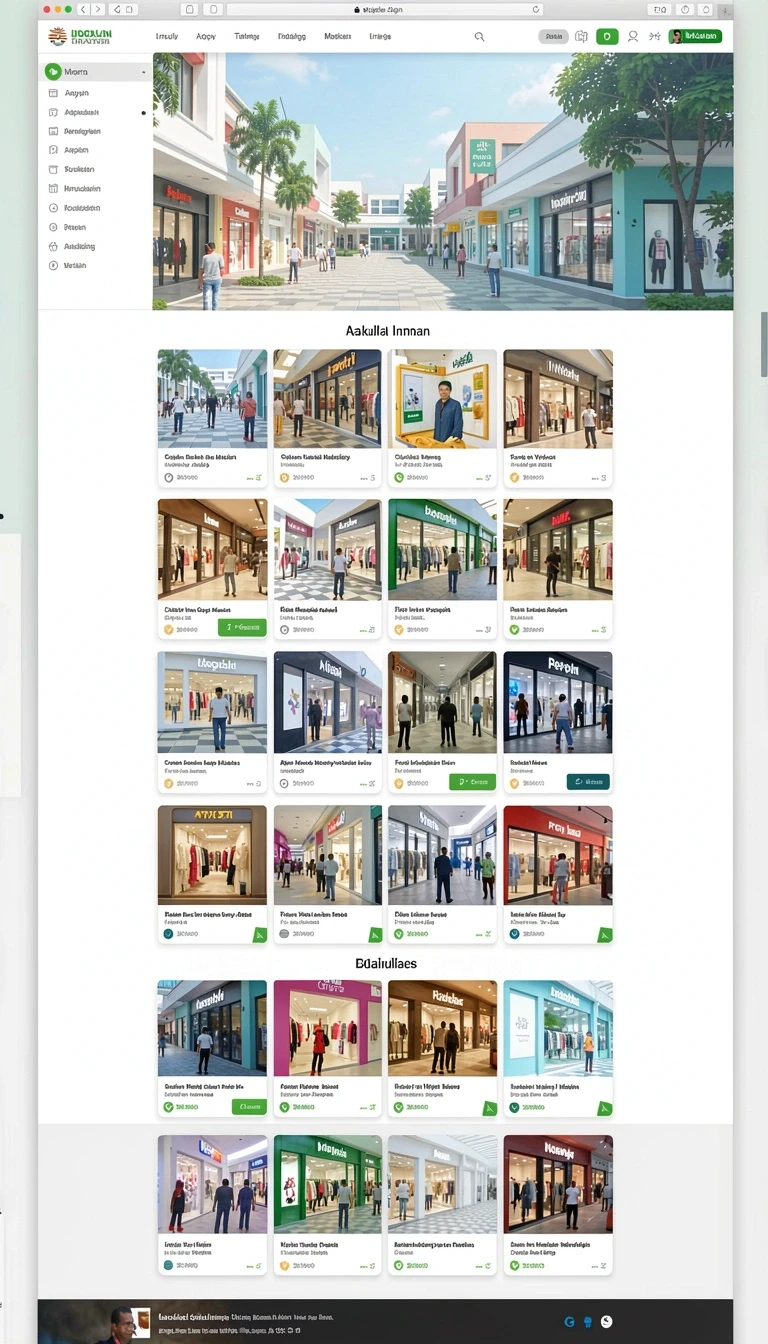768x1344 pixels.
Task: Click the green button on the third-row third card
Action: pyautogui.click(x=472, y=782)
